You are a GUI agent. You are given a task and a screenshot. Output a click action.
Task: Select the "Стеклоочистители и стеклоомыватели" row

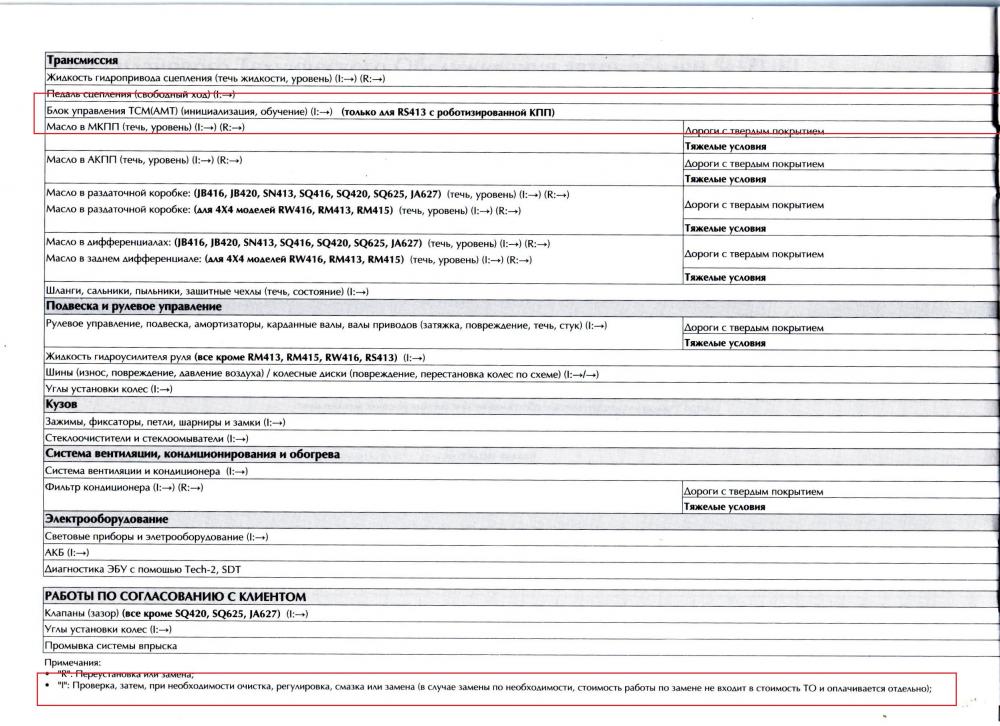[x=147, y=438]
